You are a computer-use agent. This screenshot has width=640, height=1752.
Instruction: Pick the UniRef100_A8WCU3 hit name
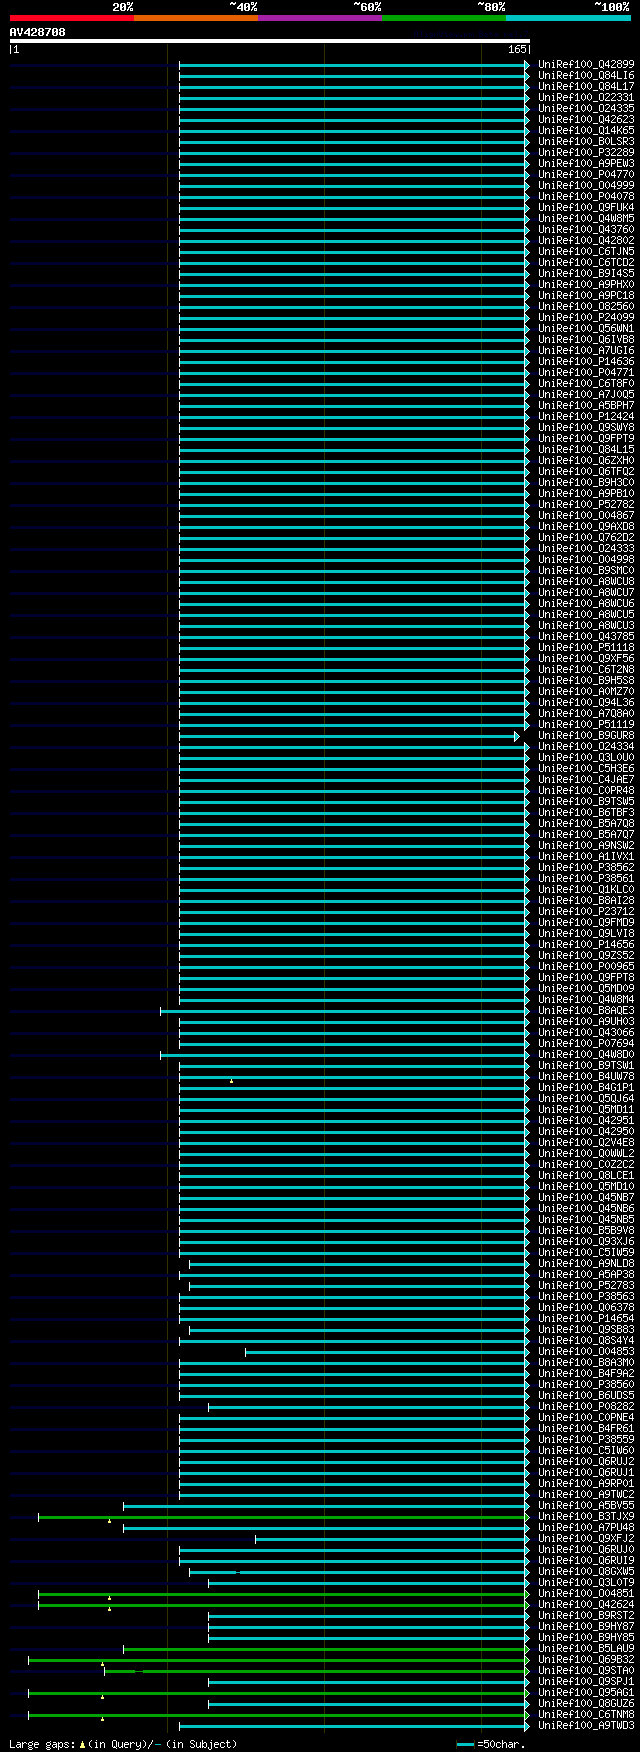pyautogui.click(x=586, y=626)
